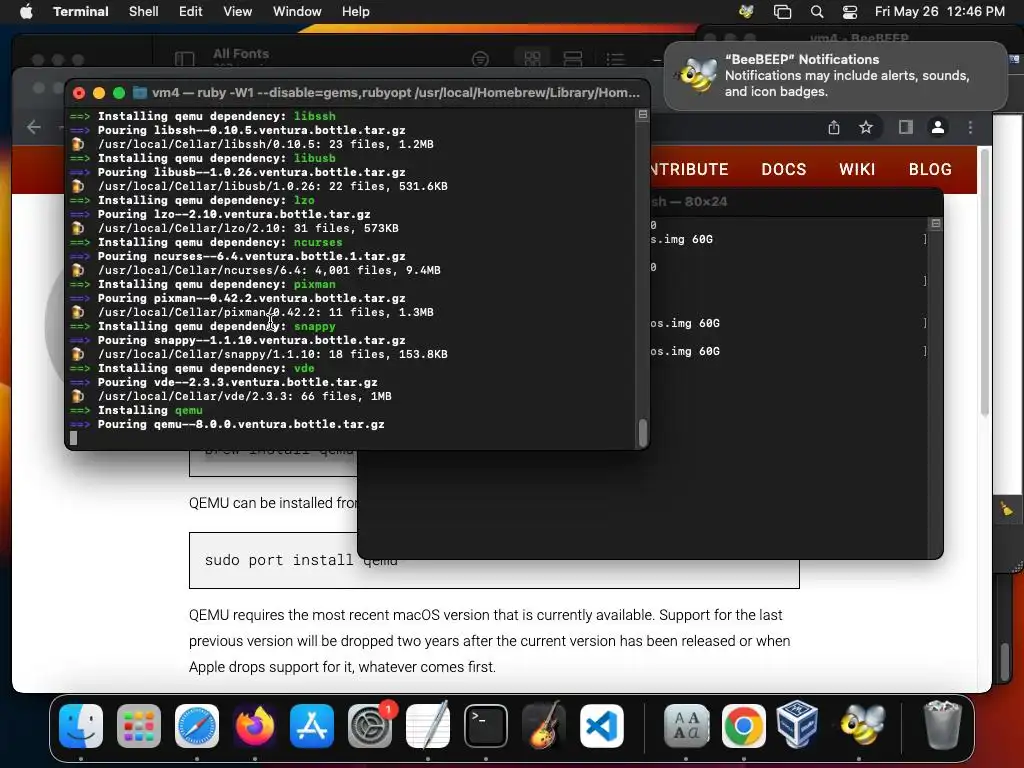Click the date and time in menu bar
The height and width of the screenshot is (768, 1024).
pos(939,11)
